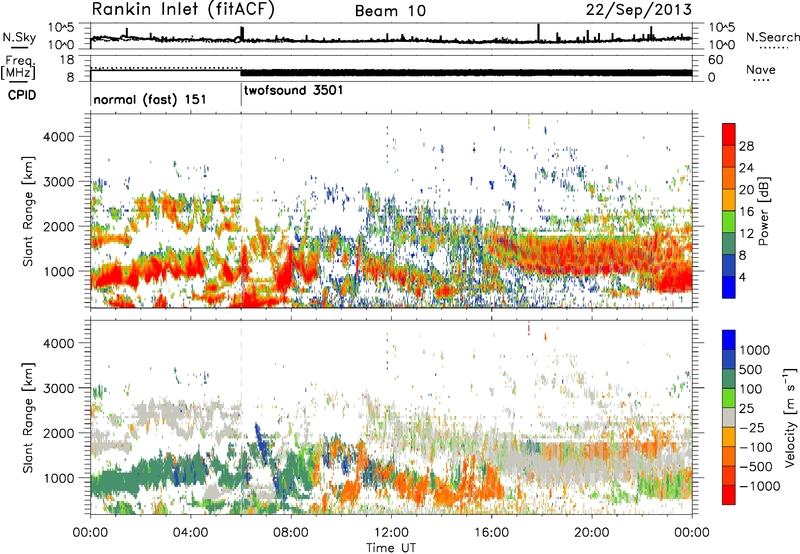Click the red bottom of the Velocity color bar

[729, 495]
